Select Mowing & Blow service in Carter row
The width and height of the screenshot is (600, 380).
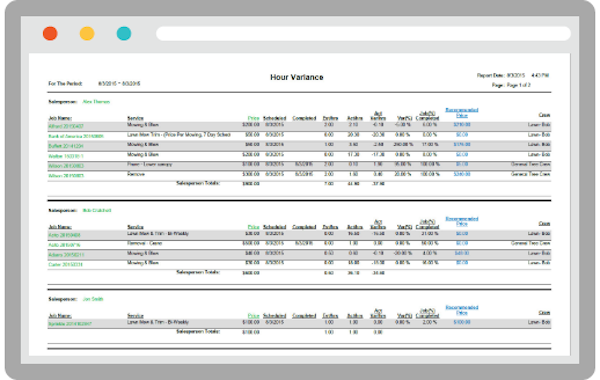coord(143,263)
